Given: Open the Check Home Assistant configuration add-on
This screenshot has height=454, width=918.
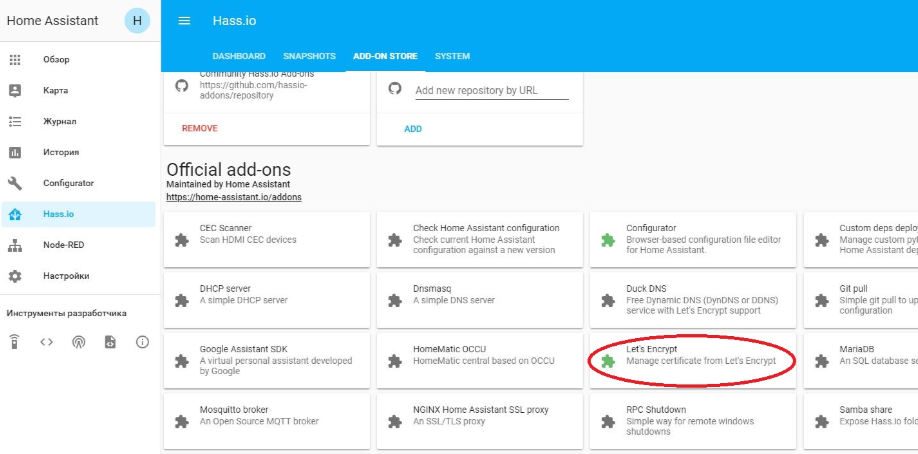Looking at the screenshot, I should 480,240.
